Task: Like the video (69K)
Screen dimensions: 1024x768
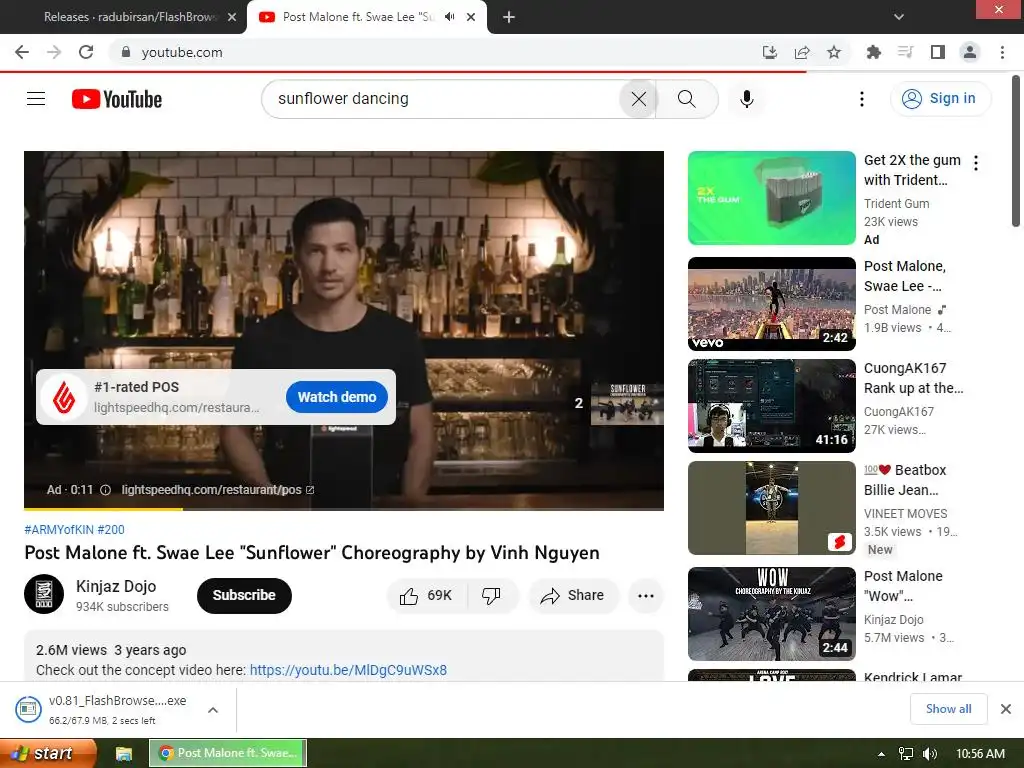Action: coord(427,595)
